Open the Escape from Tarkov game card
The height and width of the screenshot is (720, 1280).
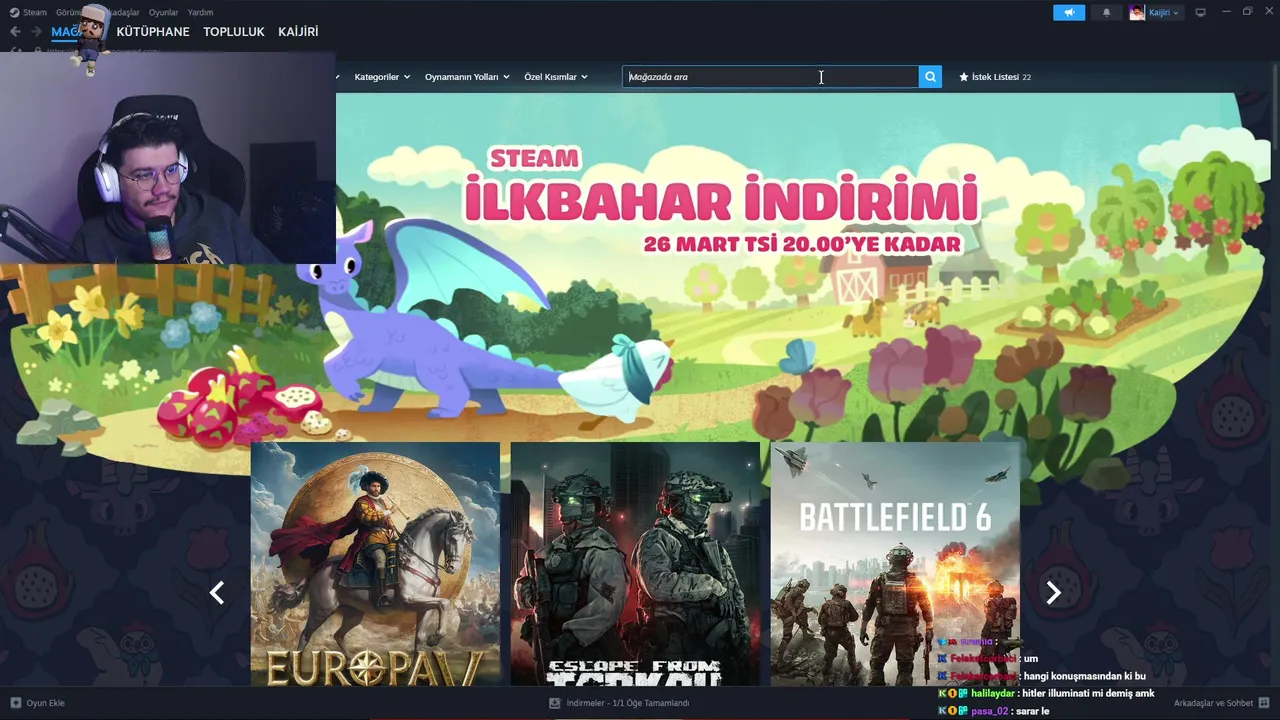[x=635, y=564]
